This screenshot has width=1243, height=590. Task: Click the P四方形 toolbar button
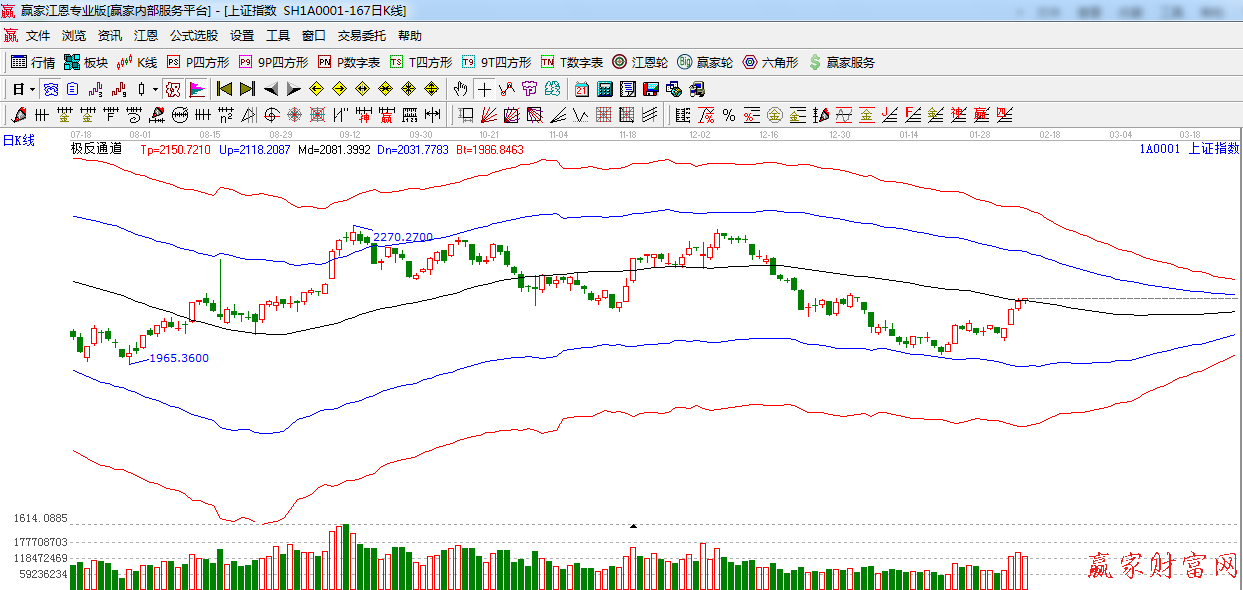198,62
